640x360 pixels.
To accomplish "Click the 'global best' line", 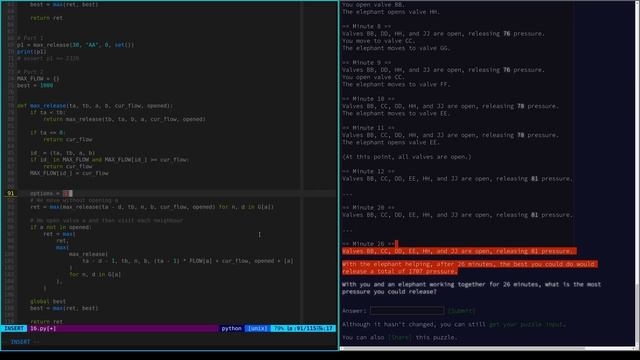I will pos(48,301).
